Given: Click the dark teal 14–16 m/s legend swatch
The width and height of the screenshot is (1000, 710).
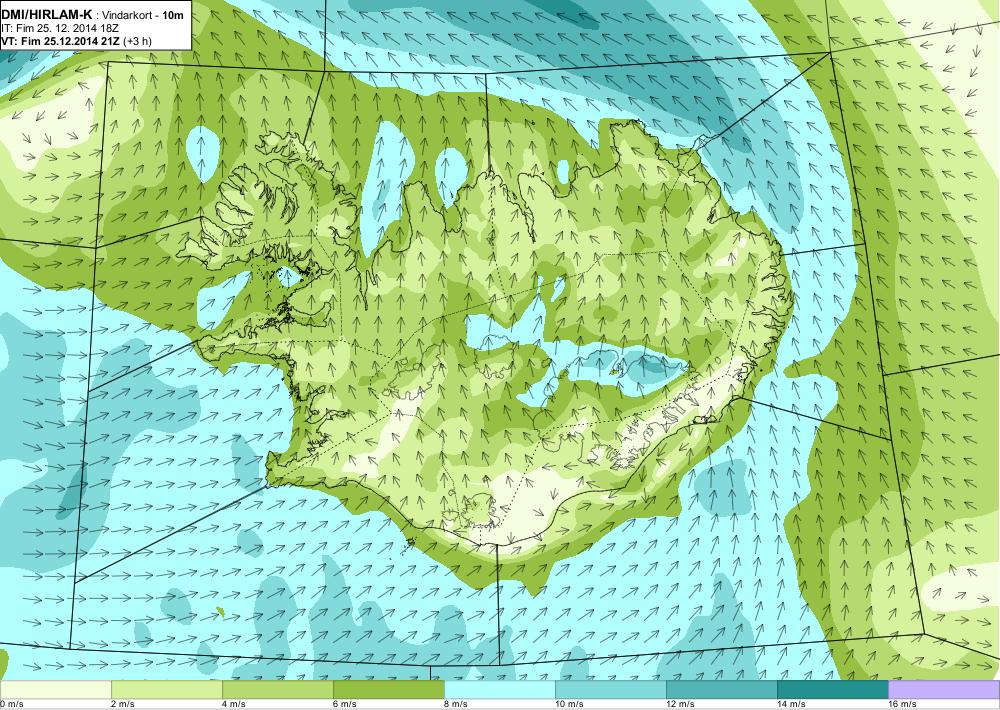Looking at the screenshot, I should (x=832, y=690).
